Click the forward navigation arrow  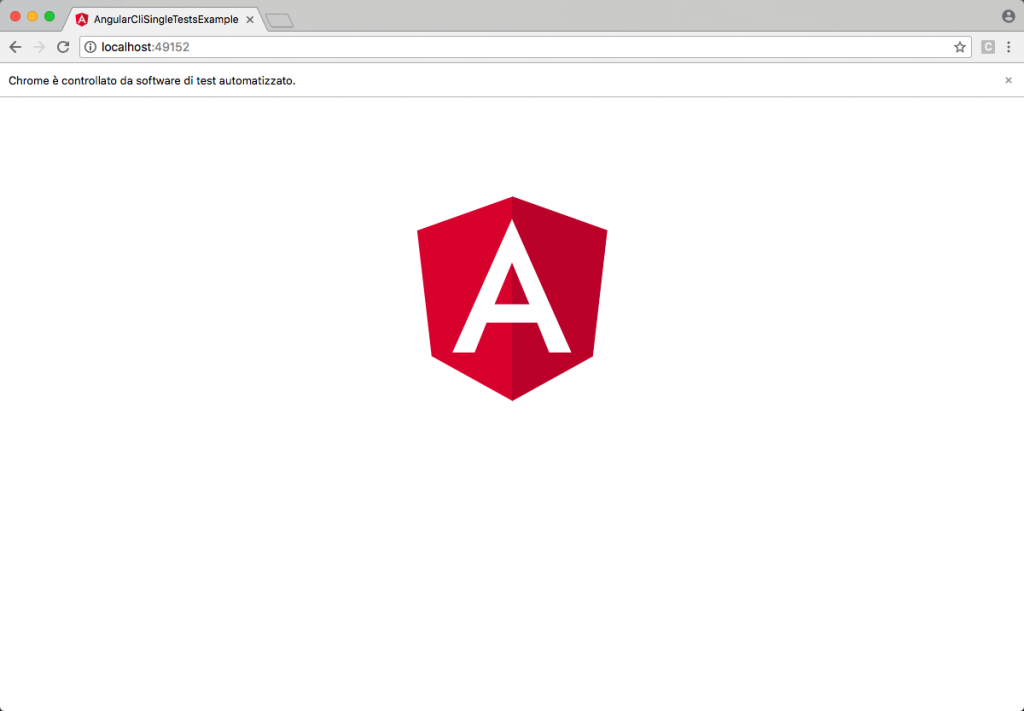point(38,46)
